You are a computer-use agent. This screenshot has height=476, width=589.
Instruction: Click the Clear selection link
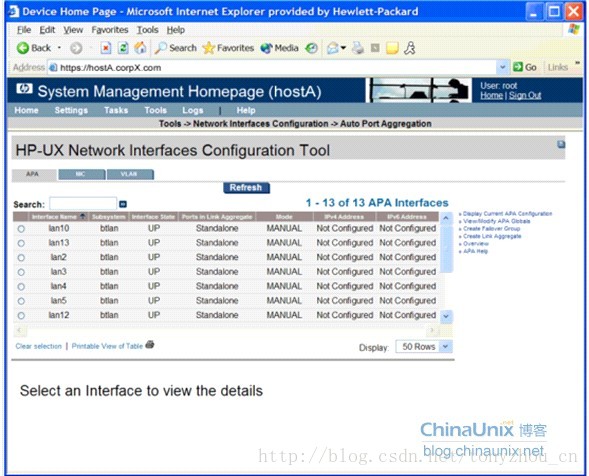[39, 346]
